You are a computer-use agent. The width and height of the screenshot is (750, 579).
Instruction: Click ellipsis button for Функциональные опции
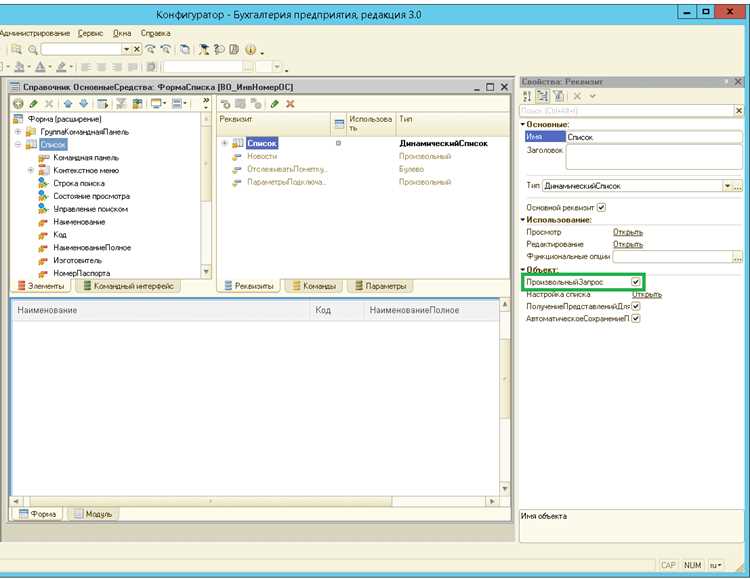tap(738, 257)
